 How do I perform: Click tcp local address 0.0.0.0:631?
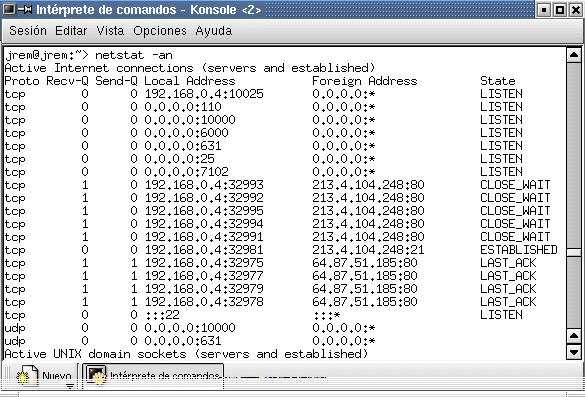183,146
